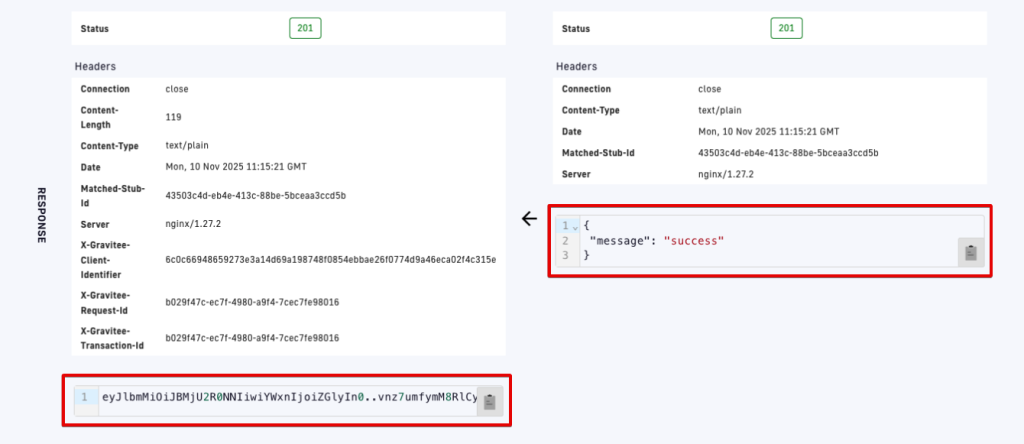Select left panel Date header value
The image size is (1024, 444).
(236, 167)
